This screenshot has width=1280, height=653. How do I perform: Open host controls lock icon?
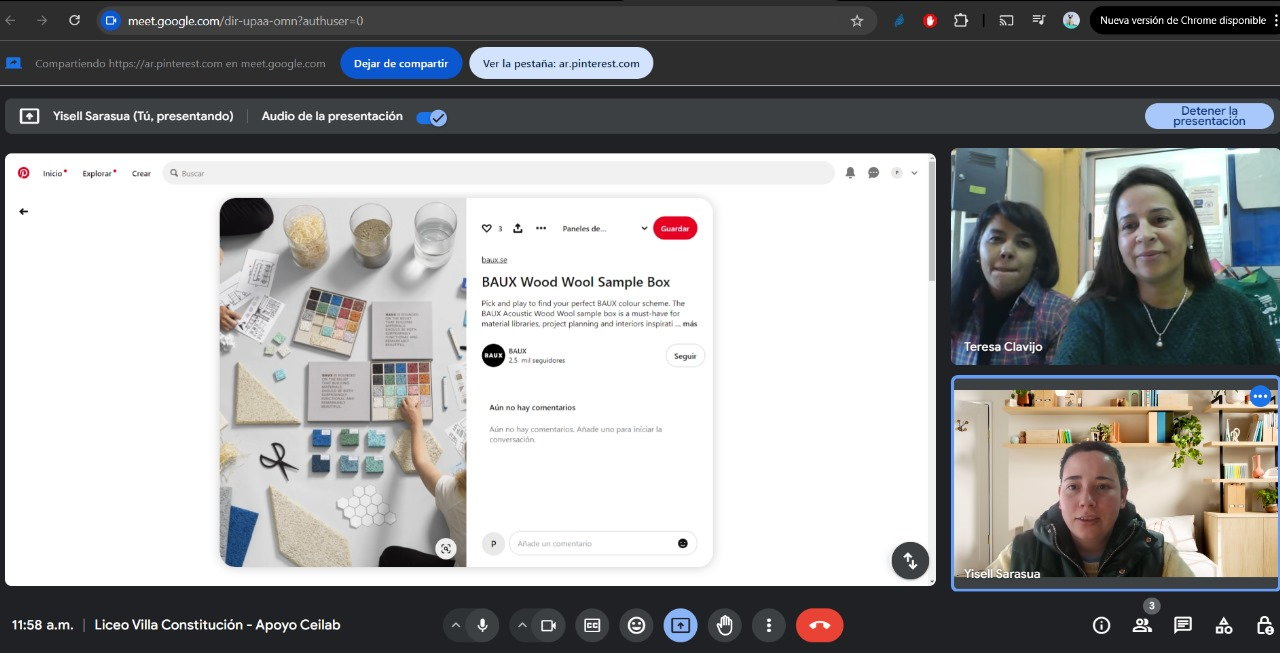tap(1264, 625)
